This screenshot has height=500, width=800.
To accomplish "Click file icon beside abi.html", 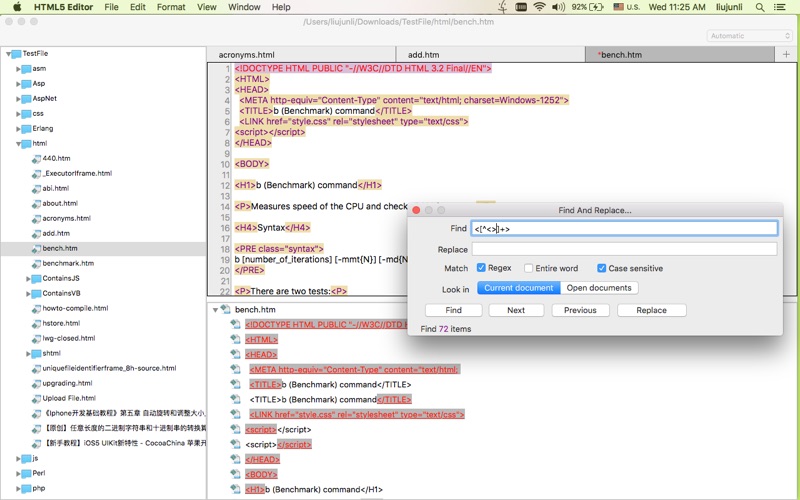I will pyautogui.click(x=36, y=189).
